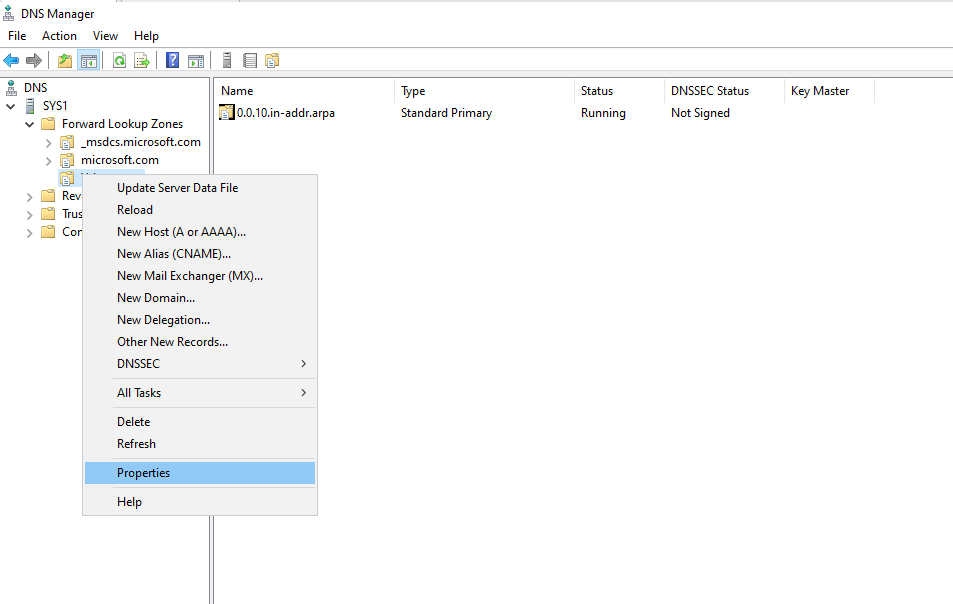The height and width of the screenshot is (604, 953).
Task: Click the _msdcs.microsoft.com zone icon
Action: 67,143
